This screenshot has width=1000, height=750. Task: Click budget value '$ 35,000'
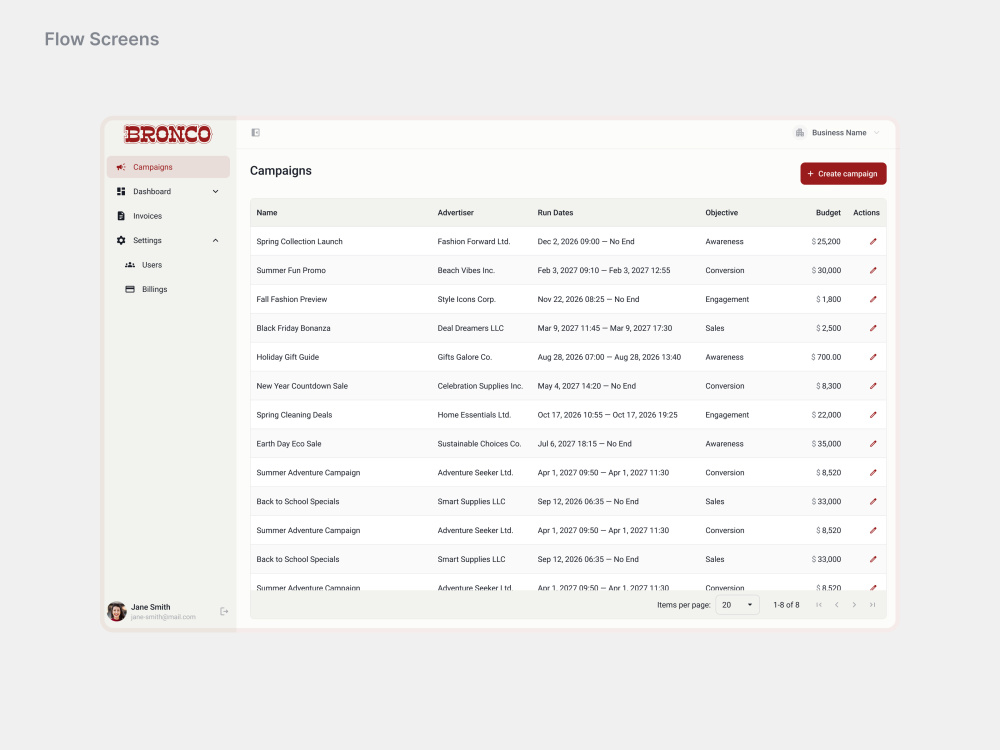826,444
